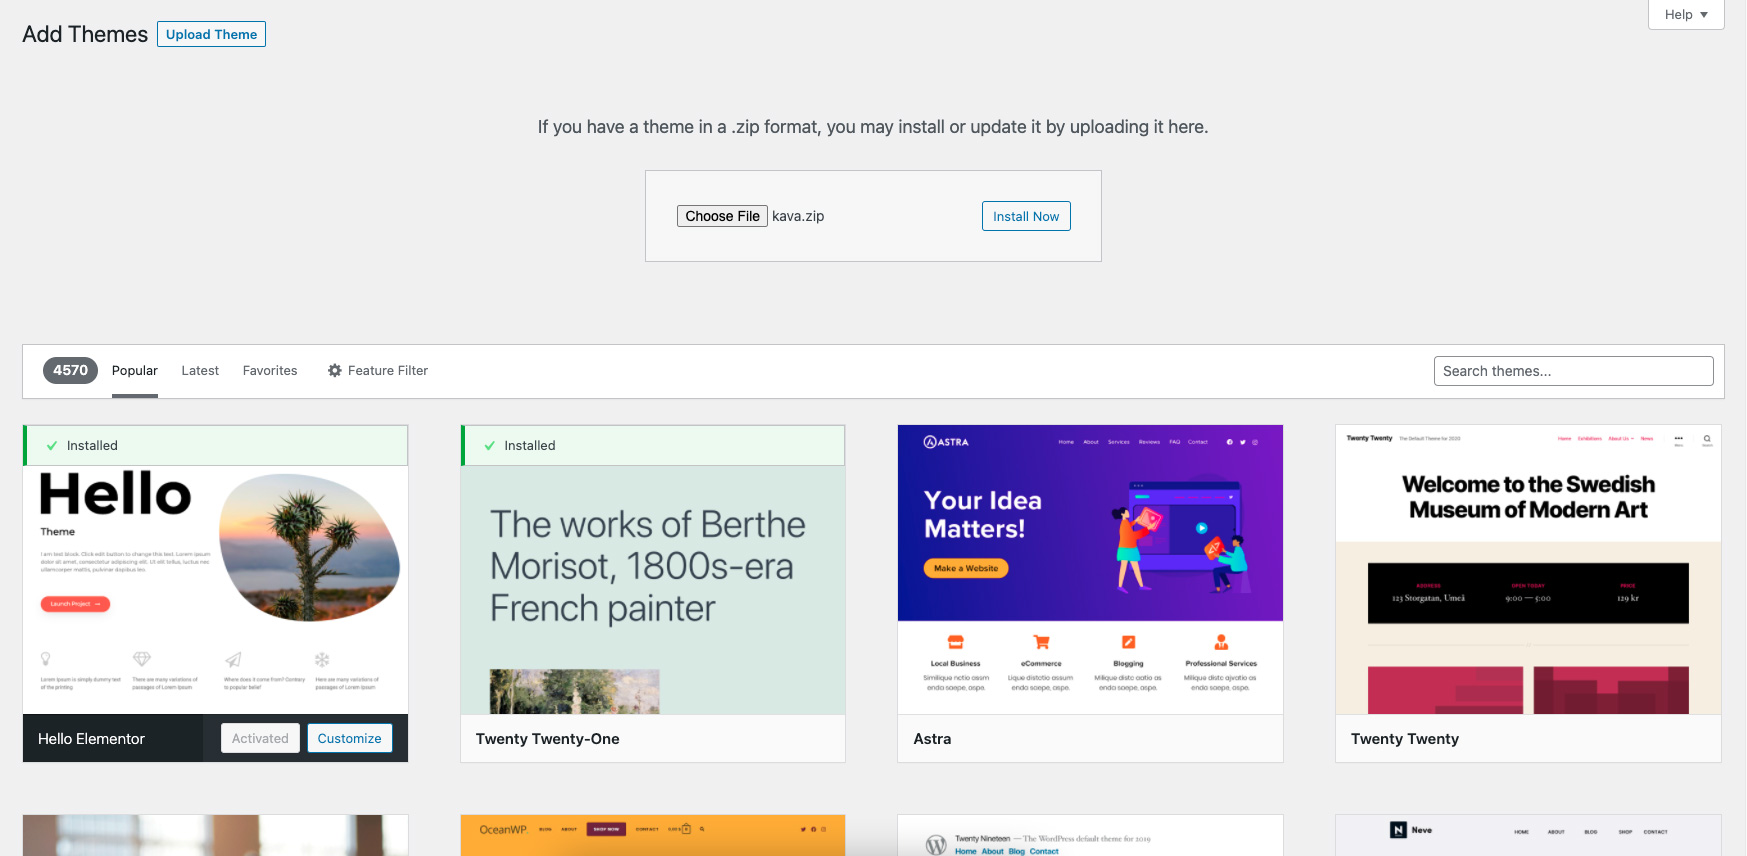Select the OceanWP theme preview
The height and width of the screenshot is (856, 1747).
point(652,835)
